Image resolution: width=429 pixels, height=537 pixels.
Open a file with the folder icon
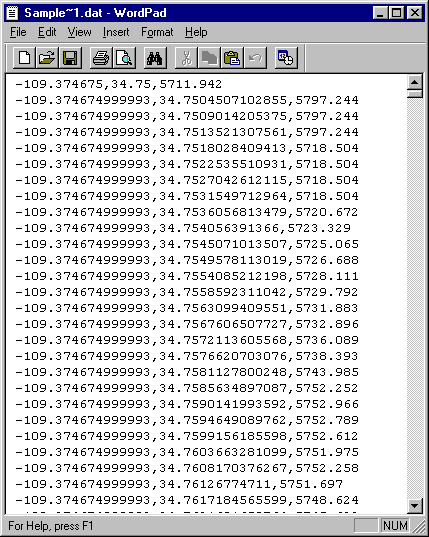tap(47, 58)
